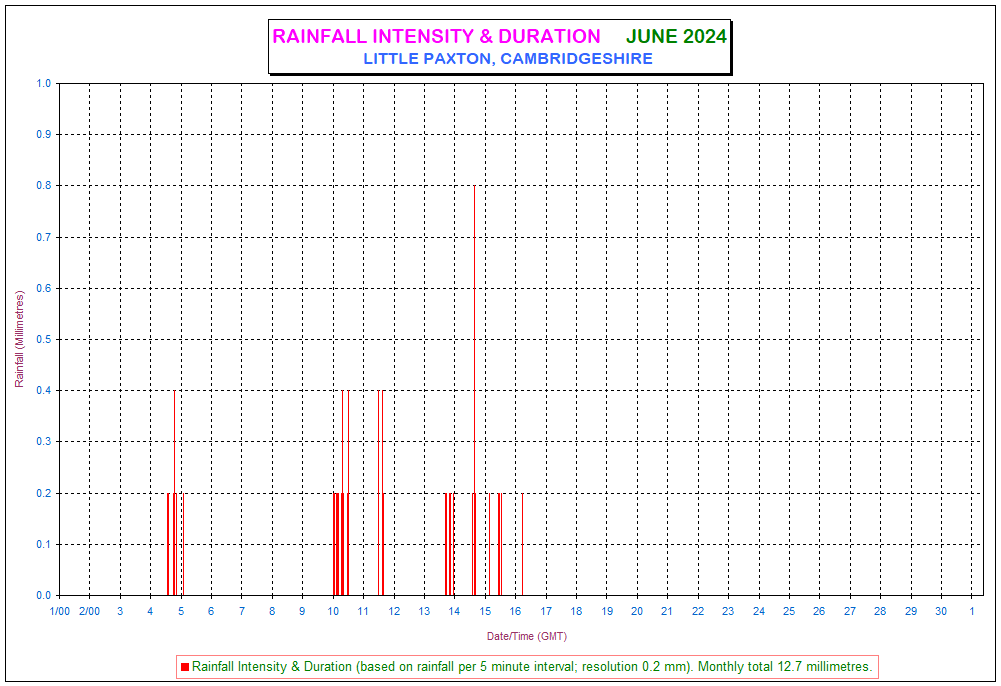Viewport: 1001px width, 686px height.
Task: Click the 0.7 y-axis tick label
Action: tap(44, 237)
